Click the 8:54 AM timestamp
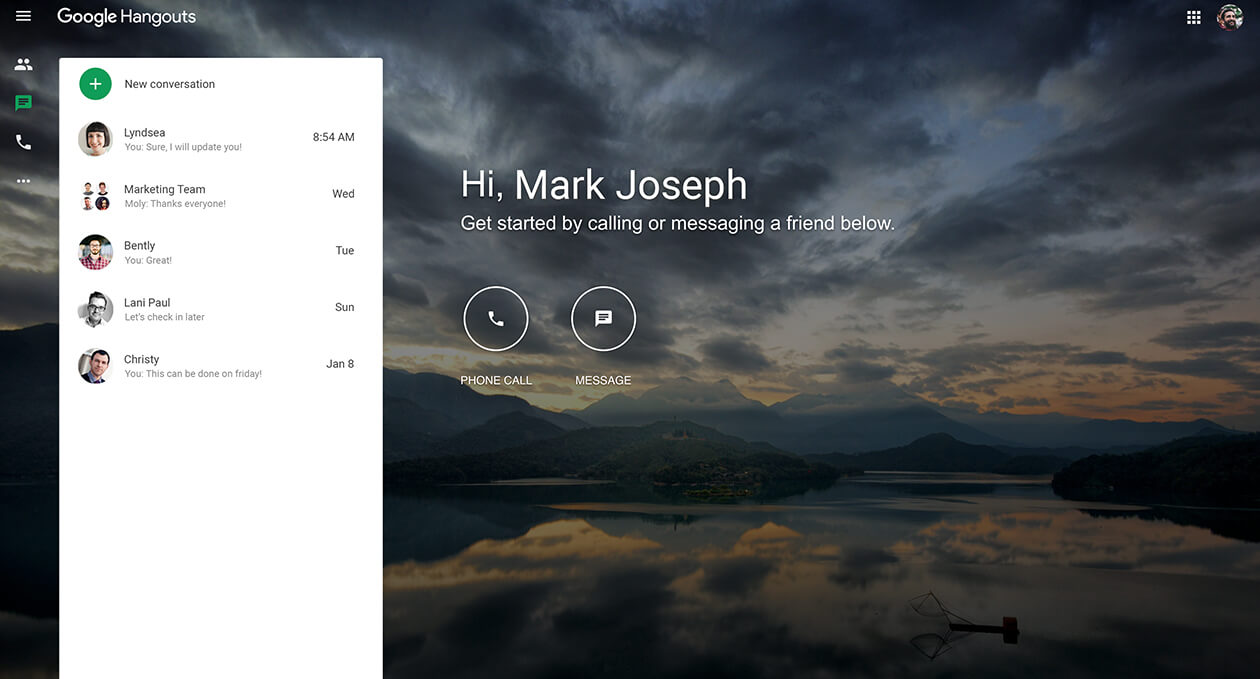This screenshot has height=679, width=1260. tap(333, 137)
